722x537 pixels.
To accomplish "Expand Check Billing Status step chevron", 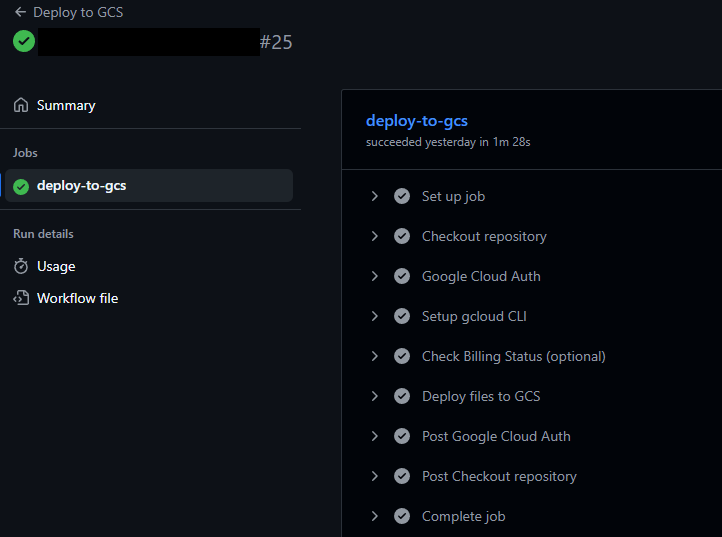I will (x=375, y=356).
